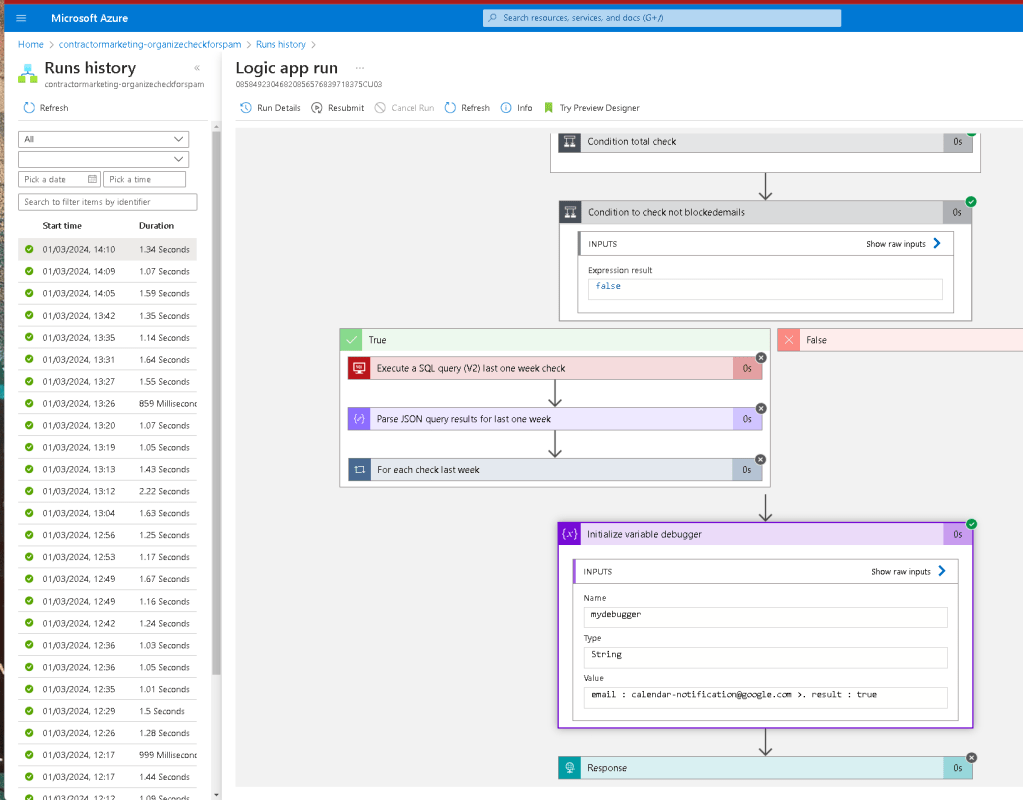The height and width of the screenshot is (800, 1023).
Task: Select the run at 01/03/2024, 13:26
Action: 108,403
